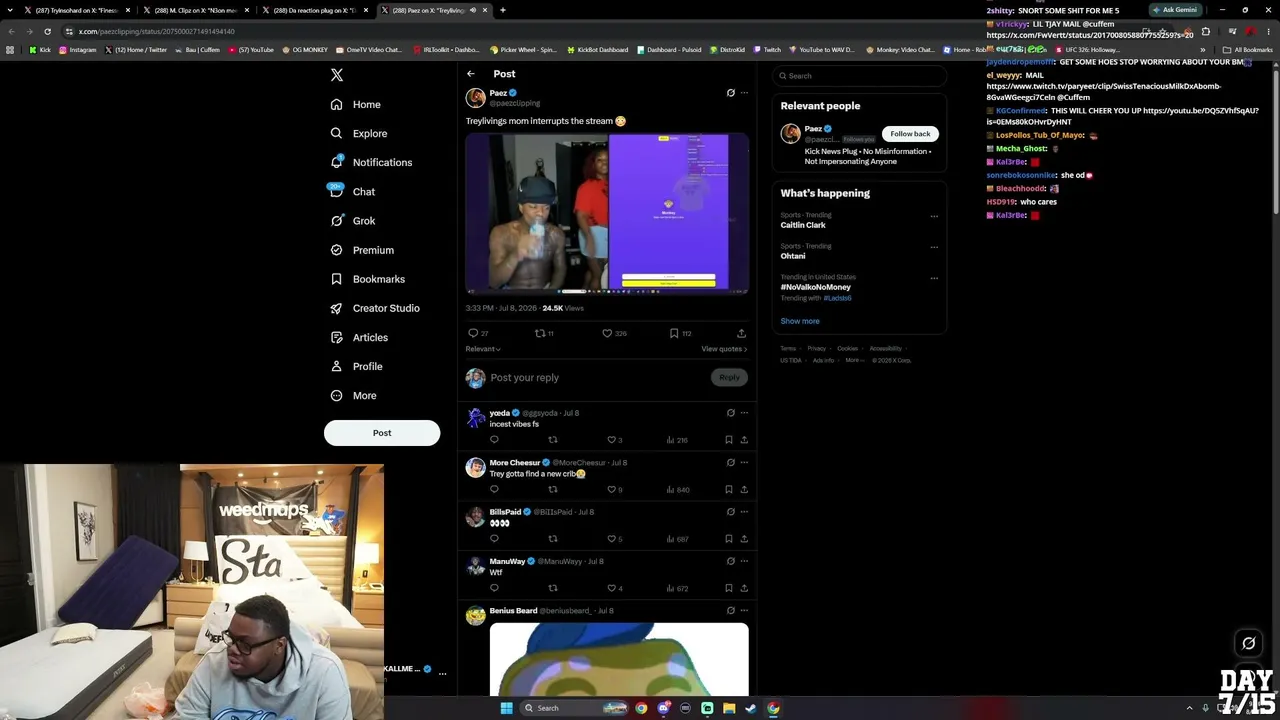Viewport: 1280px width, 720px height.
Task: Open Grok actions on Benius Beard's reply
Action: [x=731, y=610]
